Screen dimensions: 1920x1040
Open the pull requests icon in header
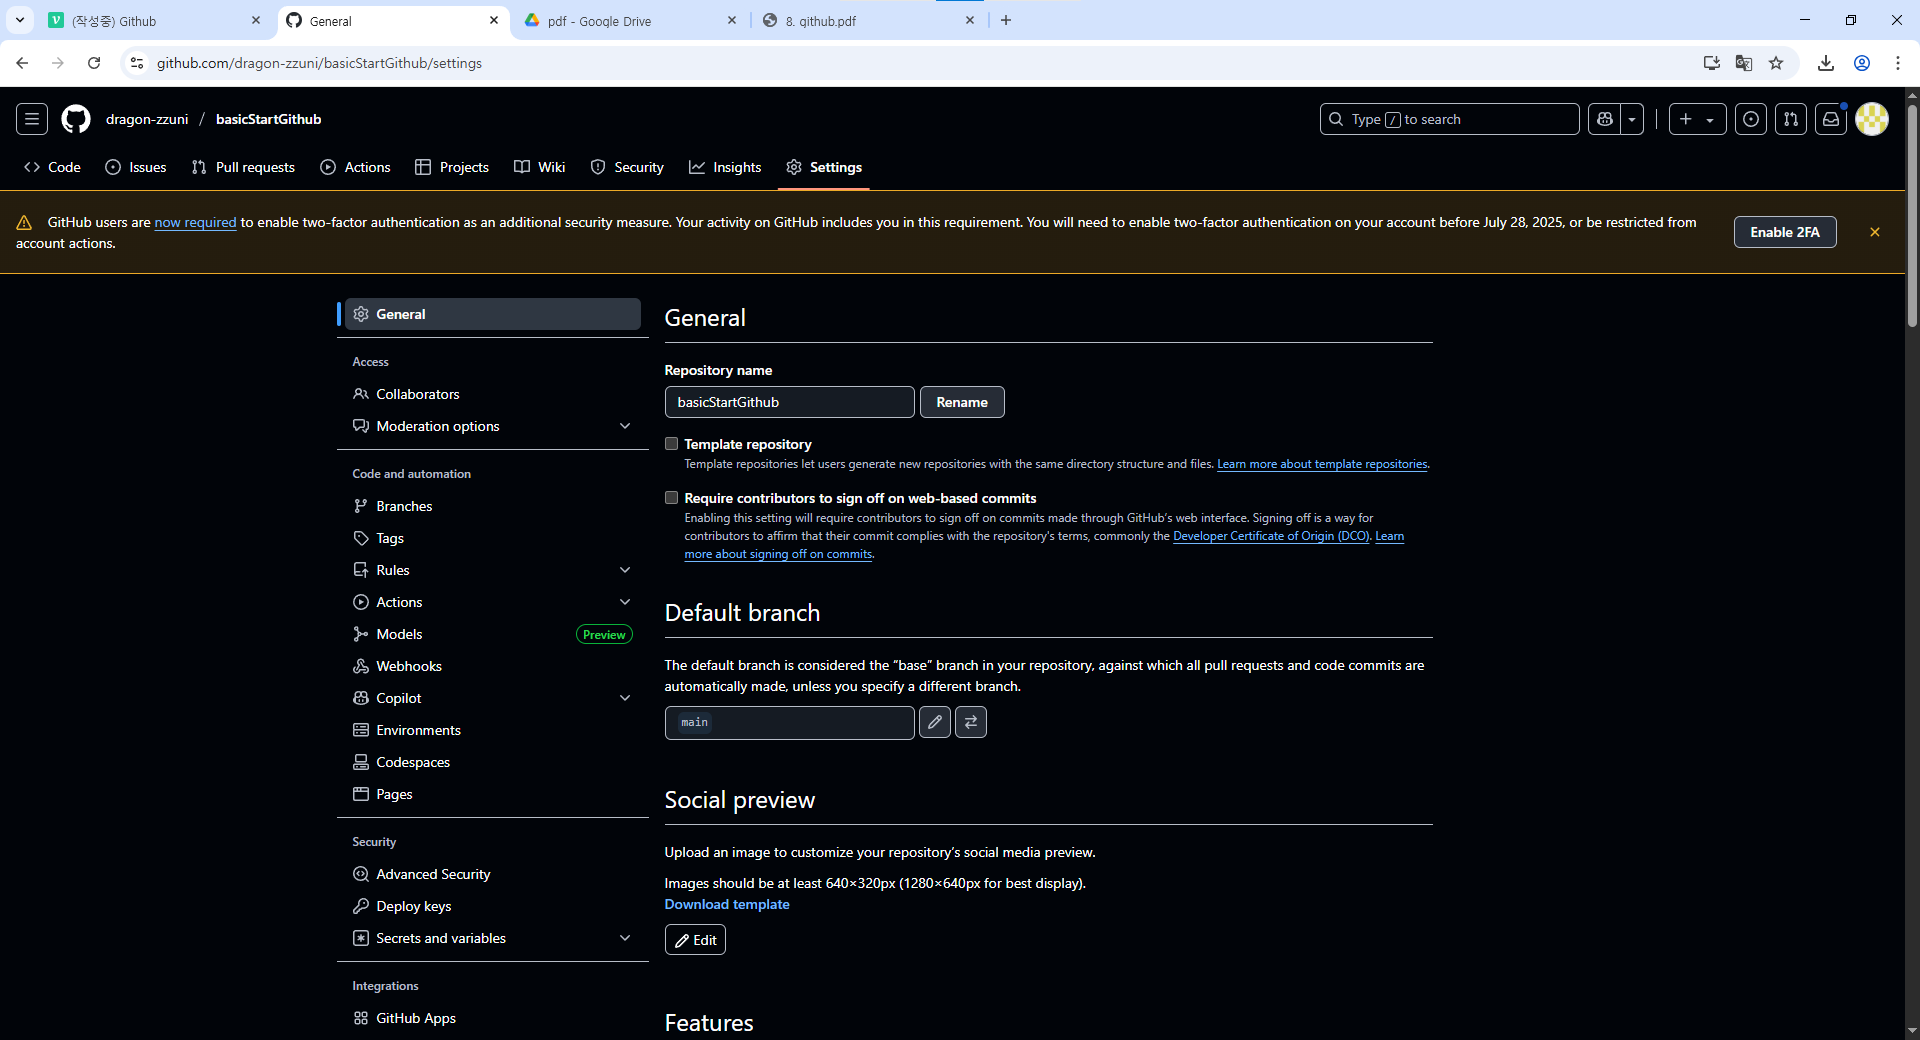point(1791,119)
